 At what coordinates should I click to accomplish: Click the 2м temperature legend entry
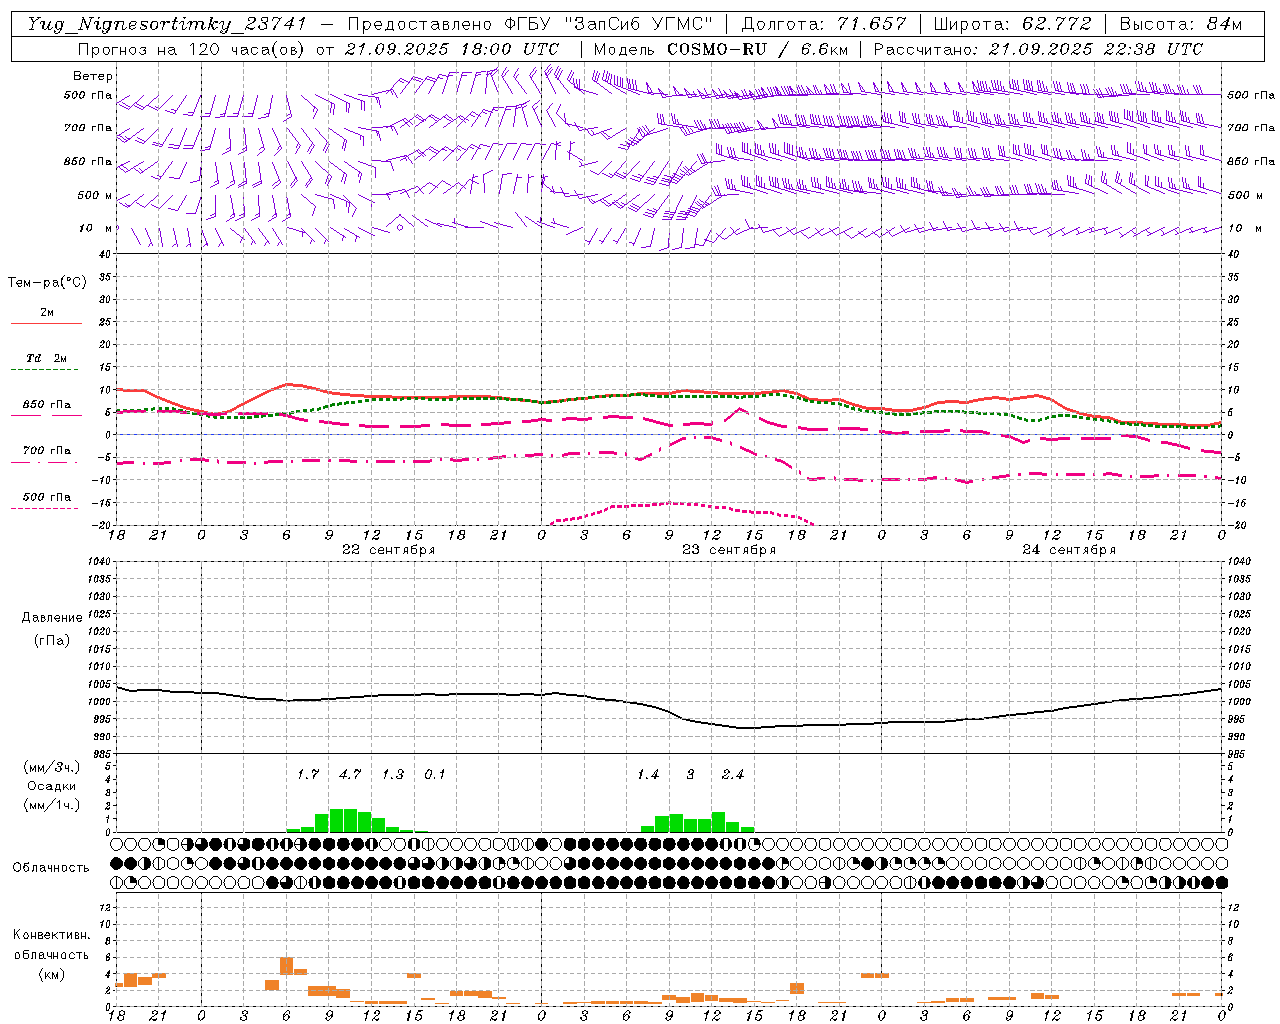(x=47, y=313)
